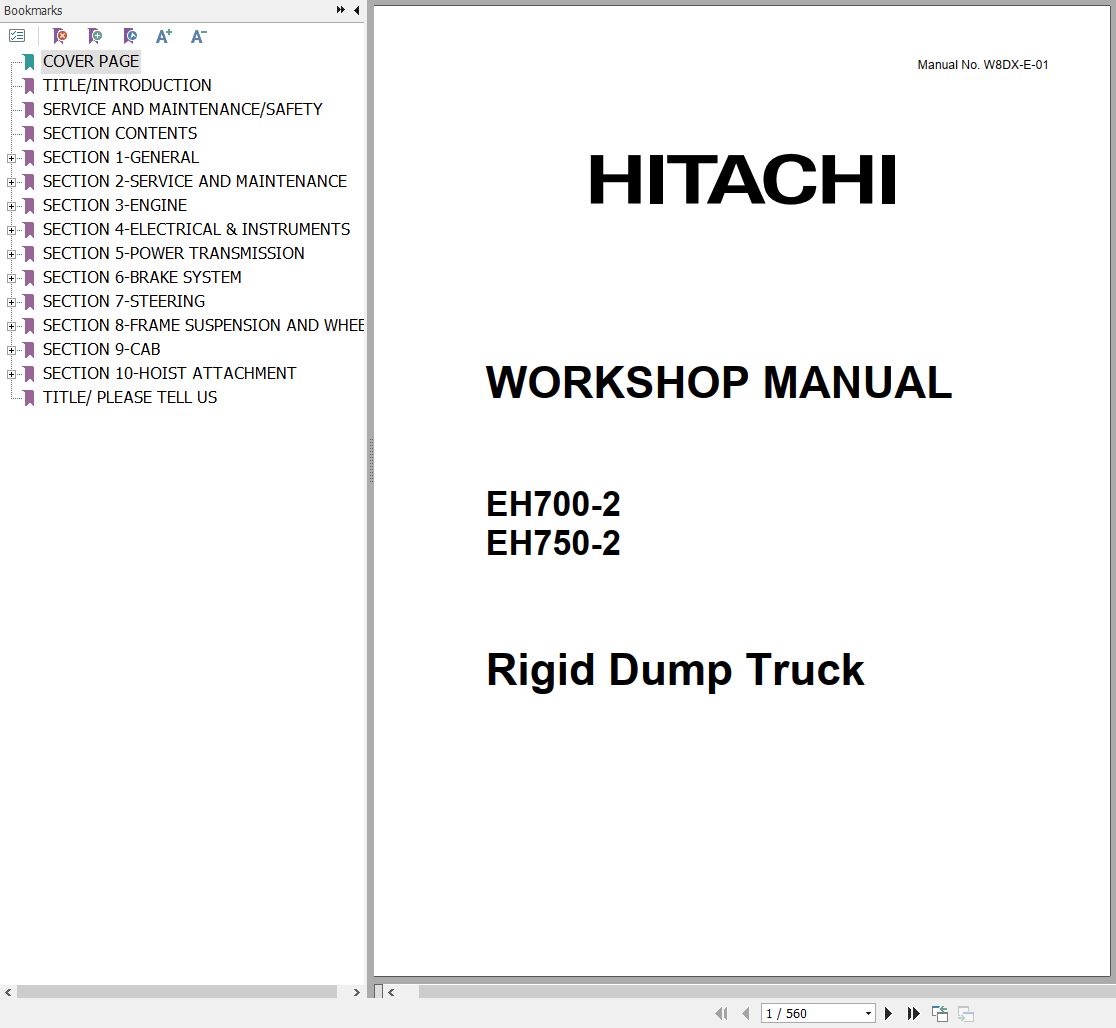Open the page number dropdown arrow
Viewport: 1116px width, 1028px height.
[x=868, y=1013]
